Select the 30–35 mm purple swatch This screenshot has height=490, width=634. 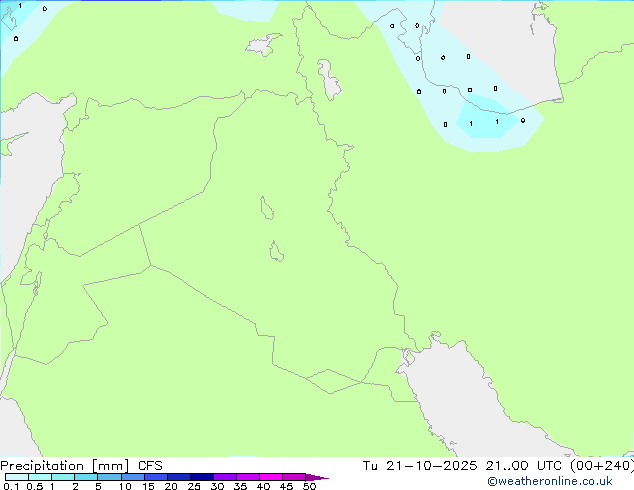pyautogui.click(x=224, y=477)
